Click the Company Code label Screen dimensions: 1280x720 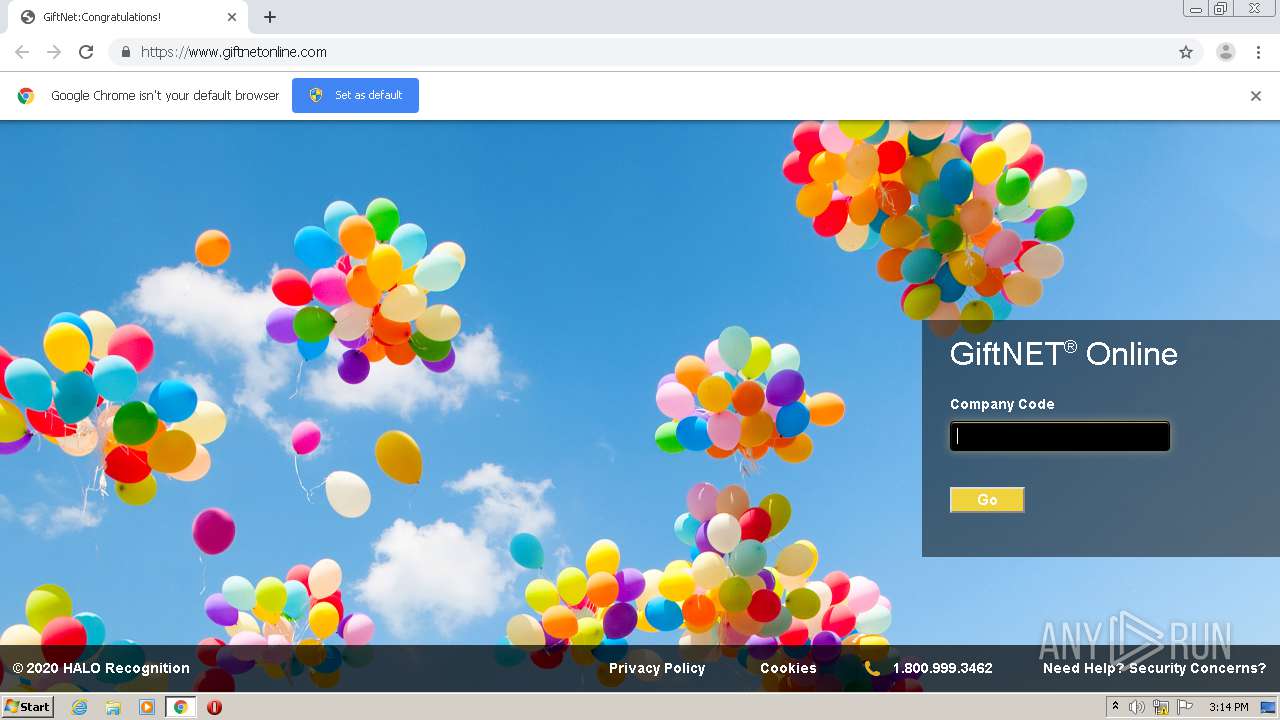pyautogui.click(x=1002, y=404)
